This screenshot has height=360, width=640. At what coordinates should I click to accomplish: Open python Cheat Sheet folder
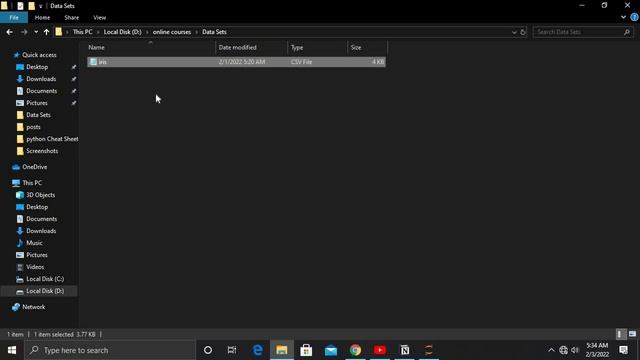pos(52,139)
